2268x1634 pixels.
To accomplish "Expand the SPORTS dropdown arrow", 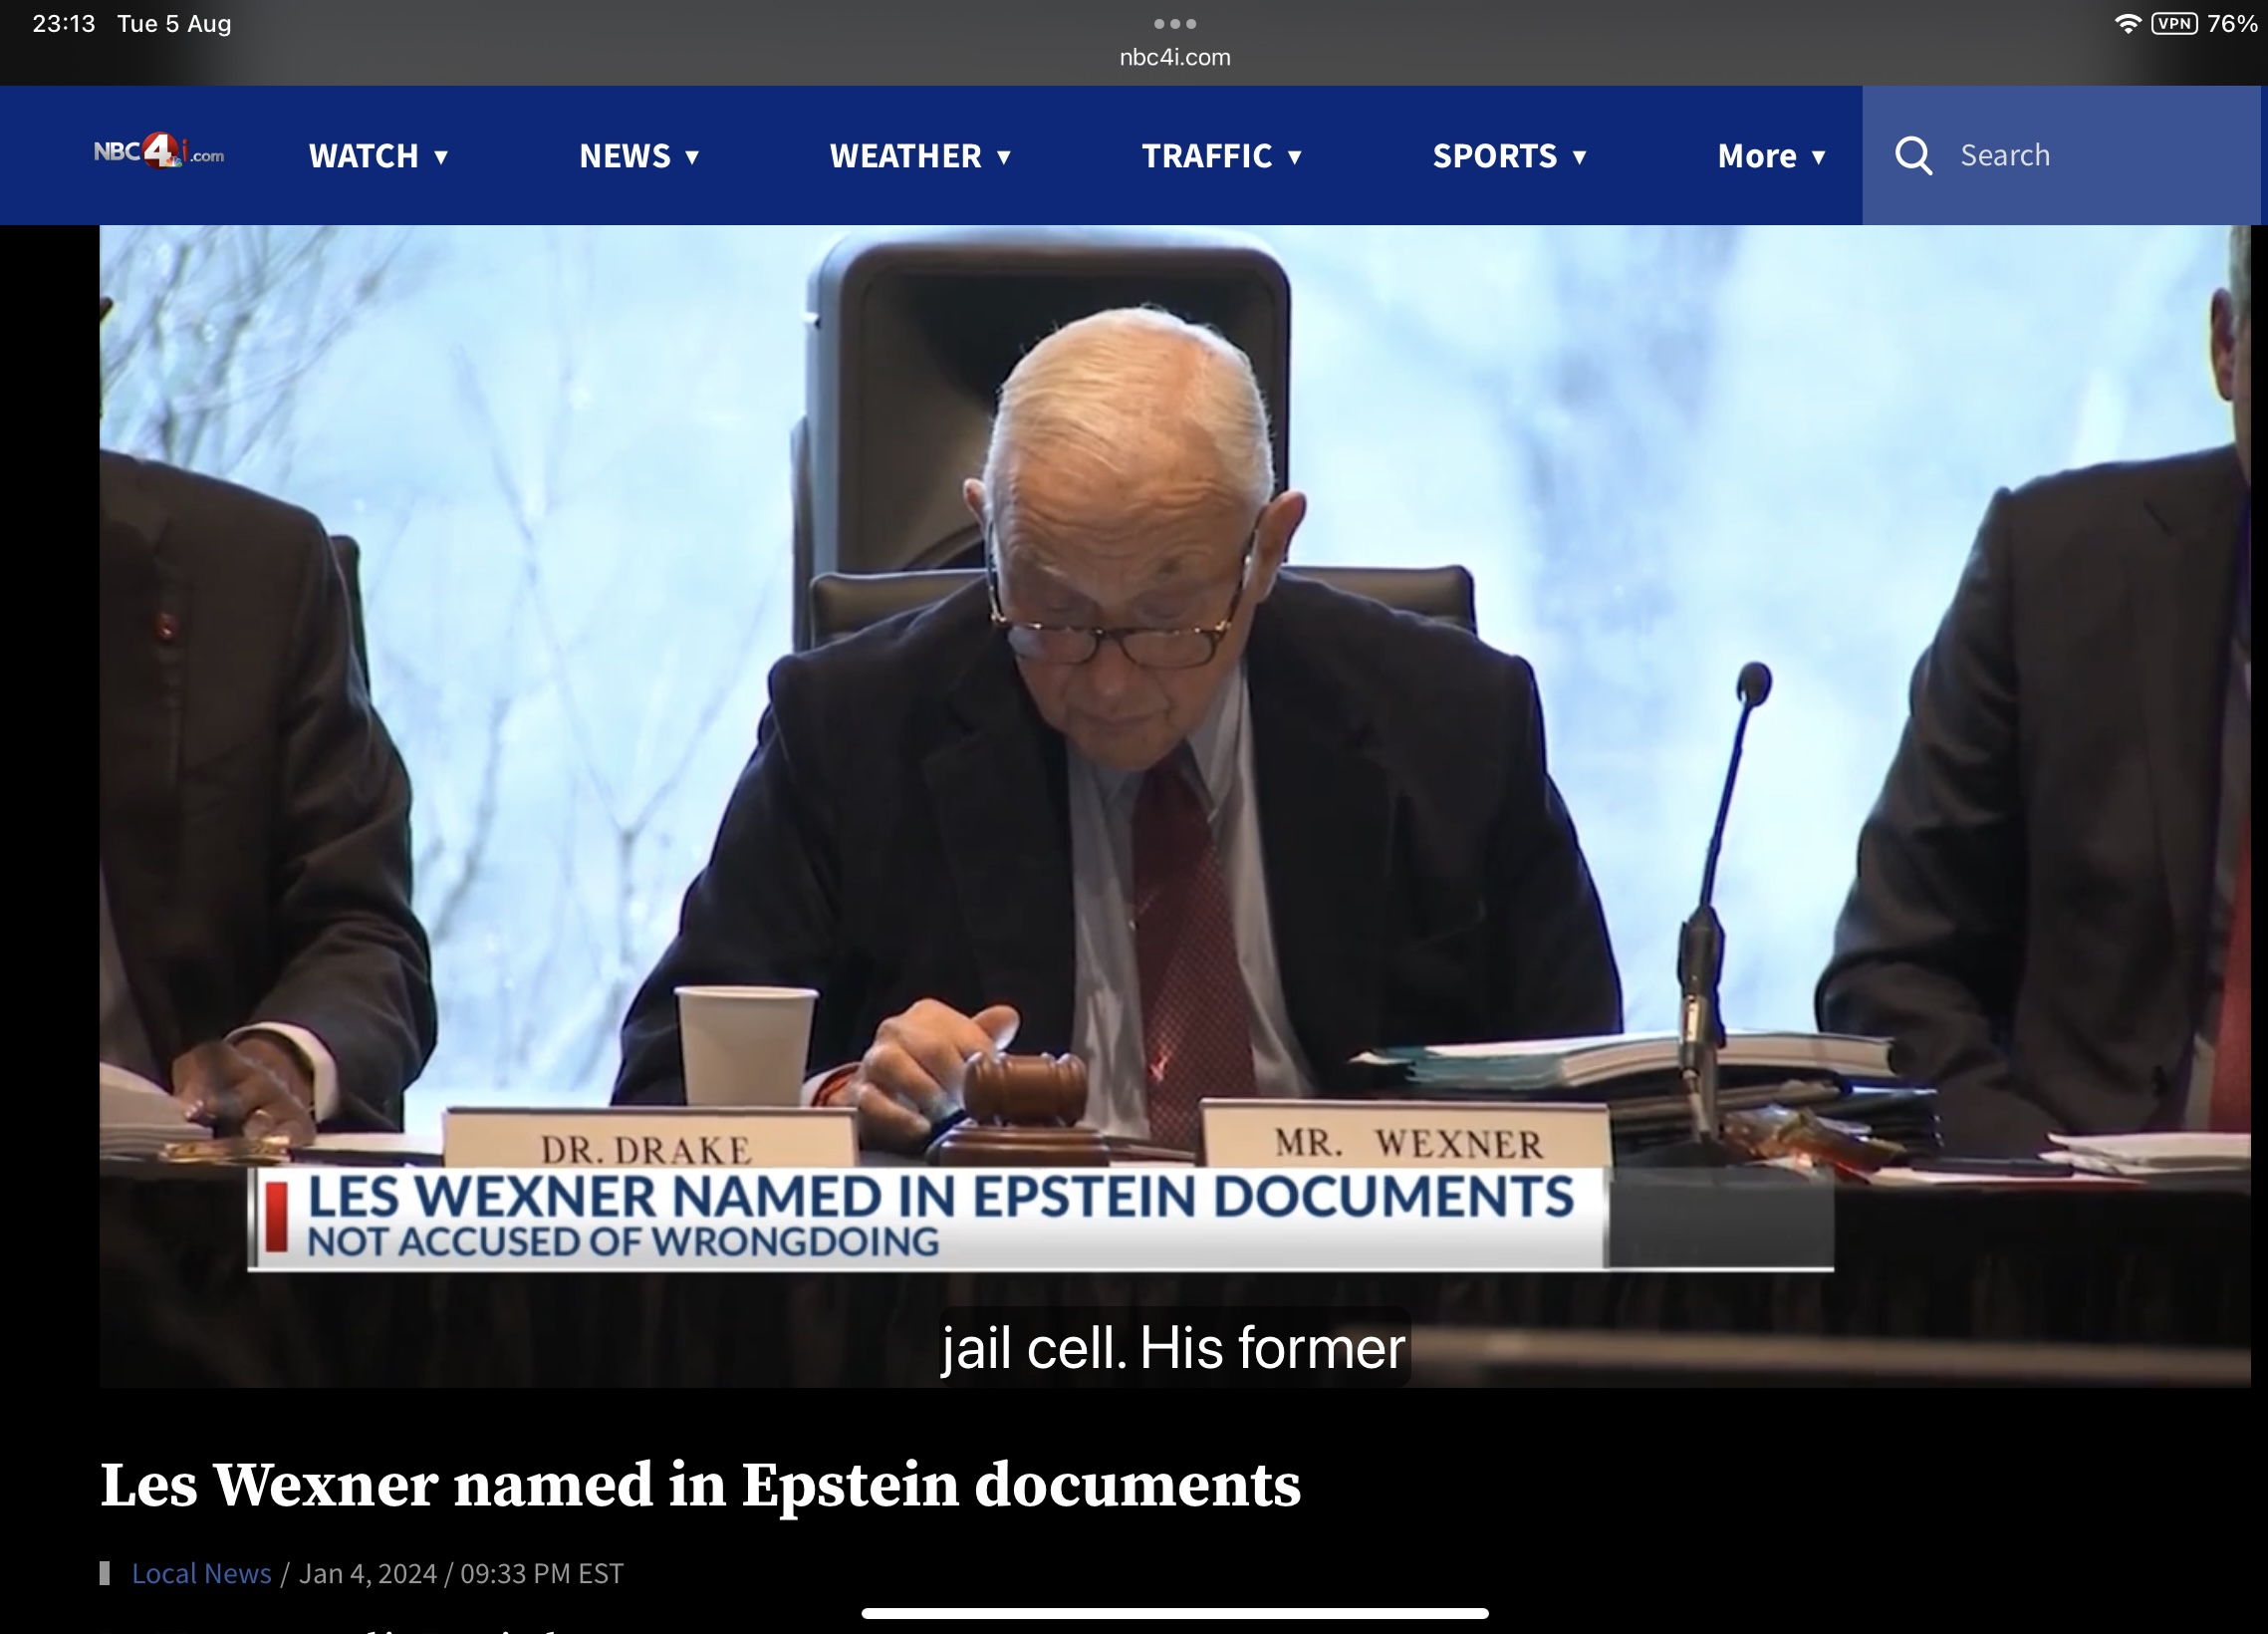I will coord(1580,157).
